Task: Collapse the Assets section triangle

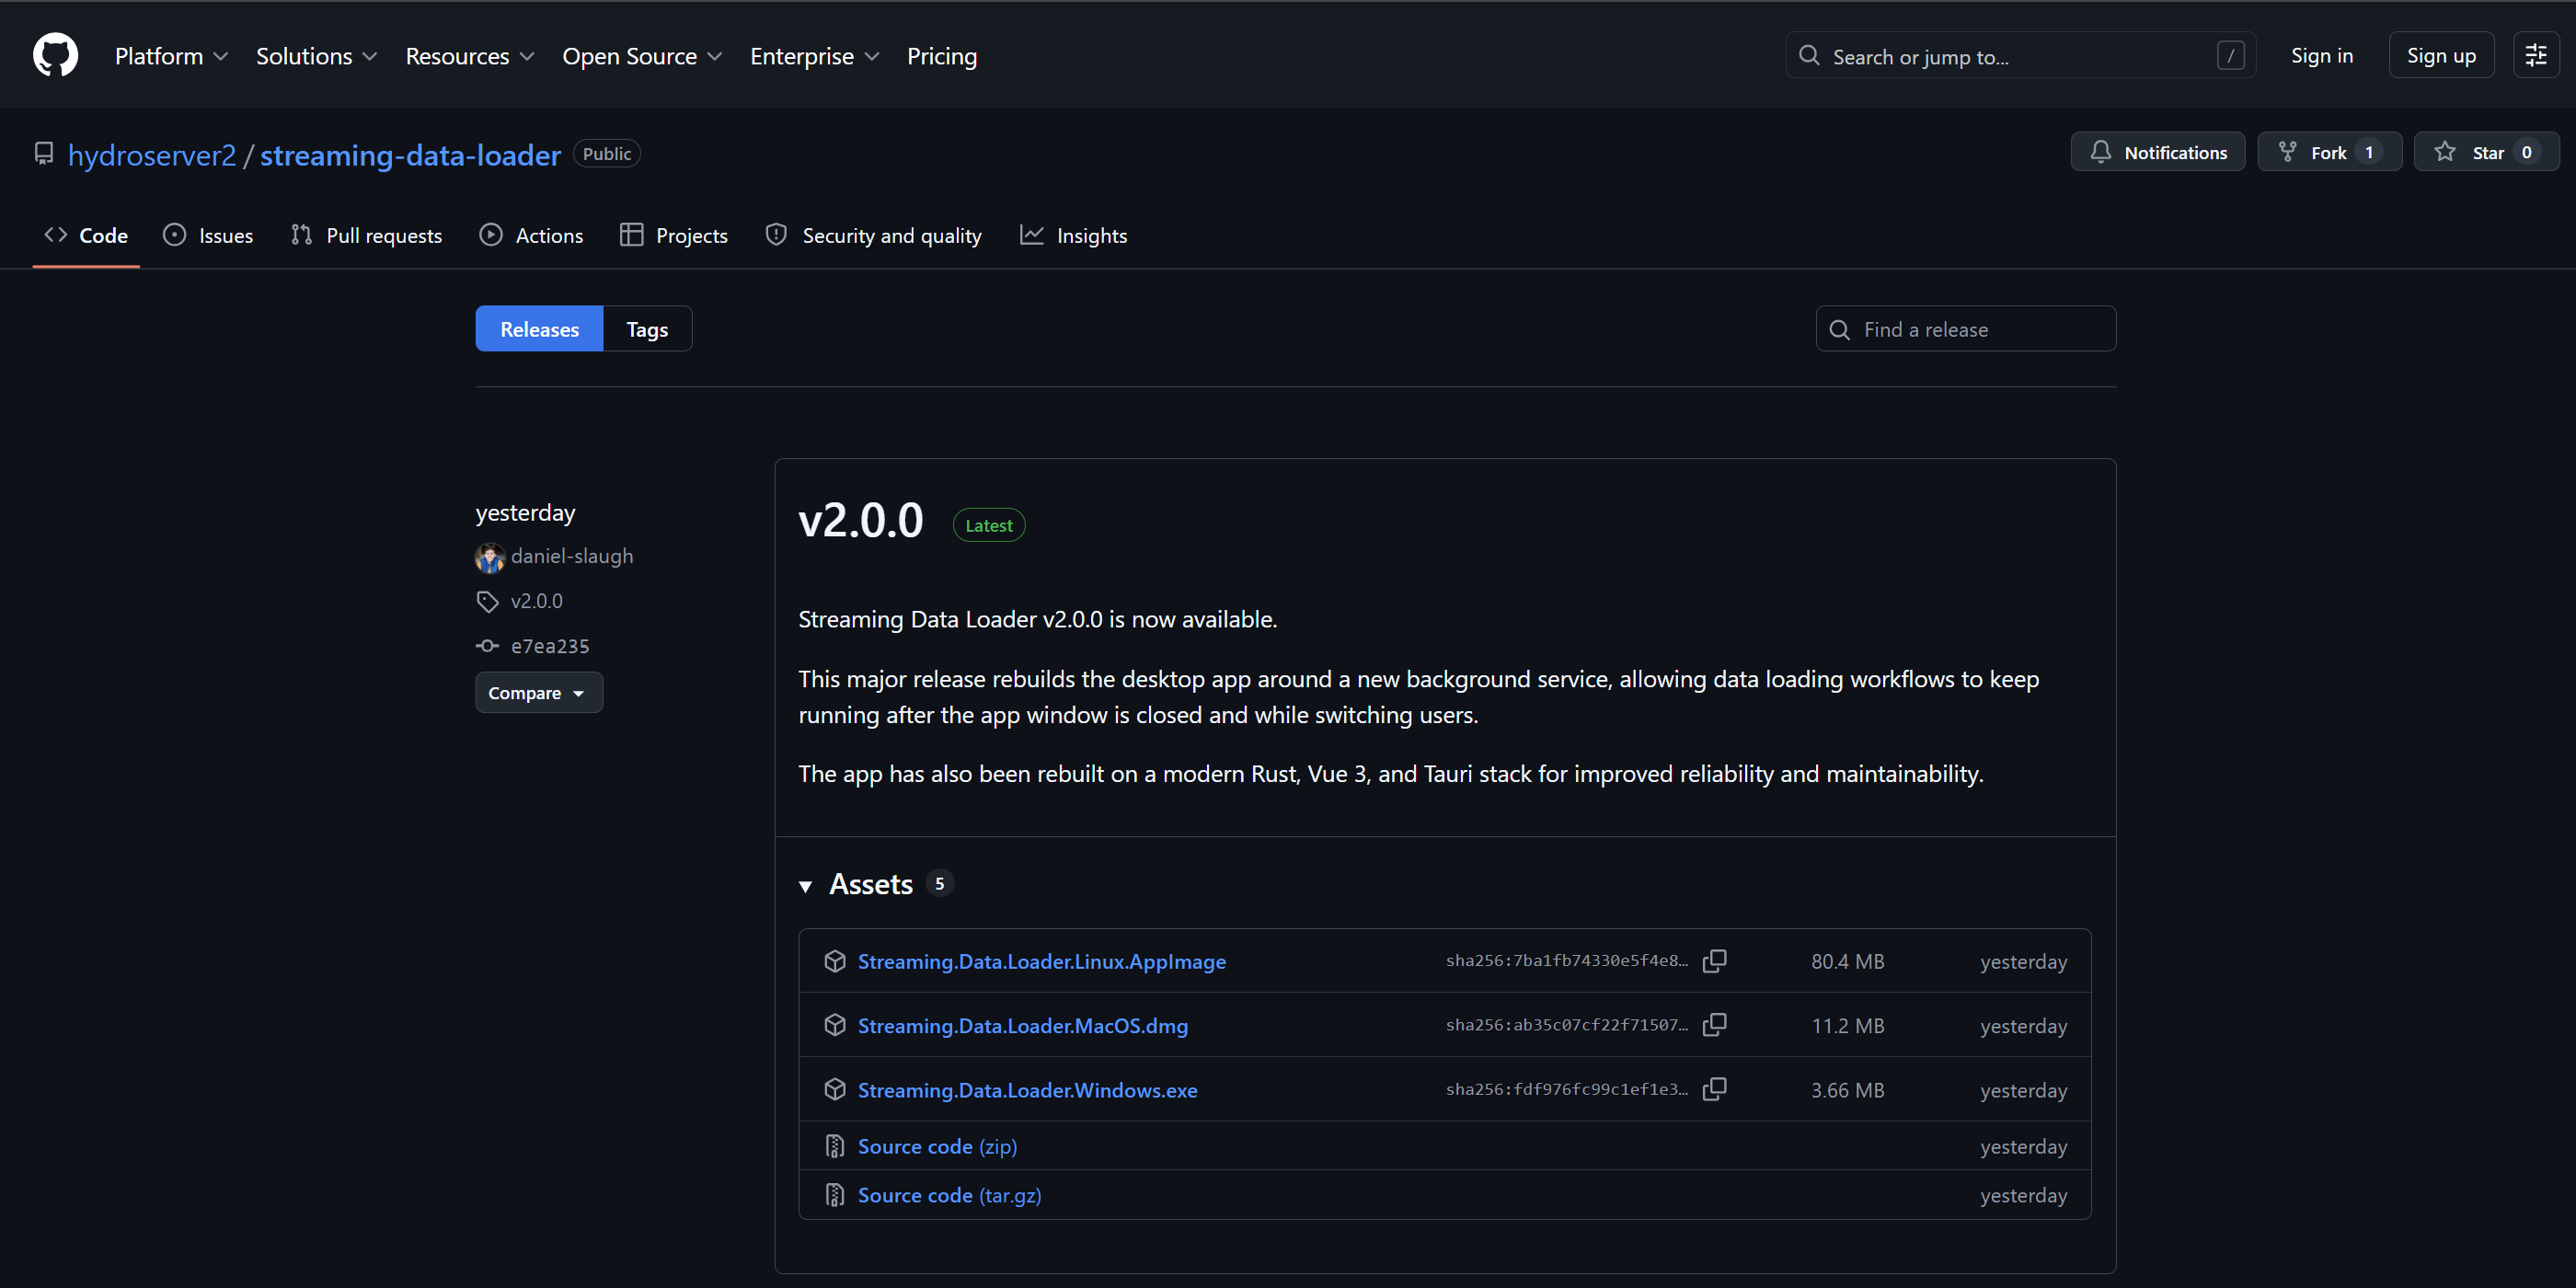Action: (805, 886)
